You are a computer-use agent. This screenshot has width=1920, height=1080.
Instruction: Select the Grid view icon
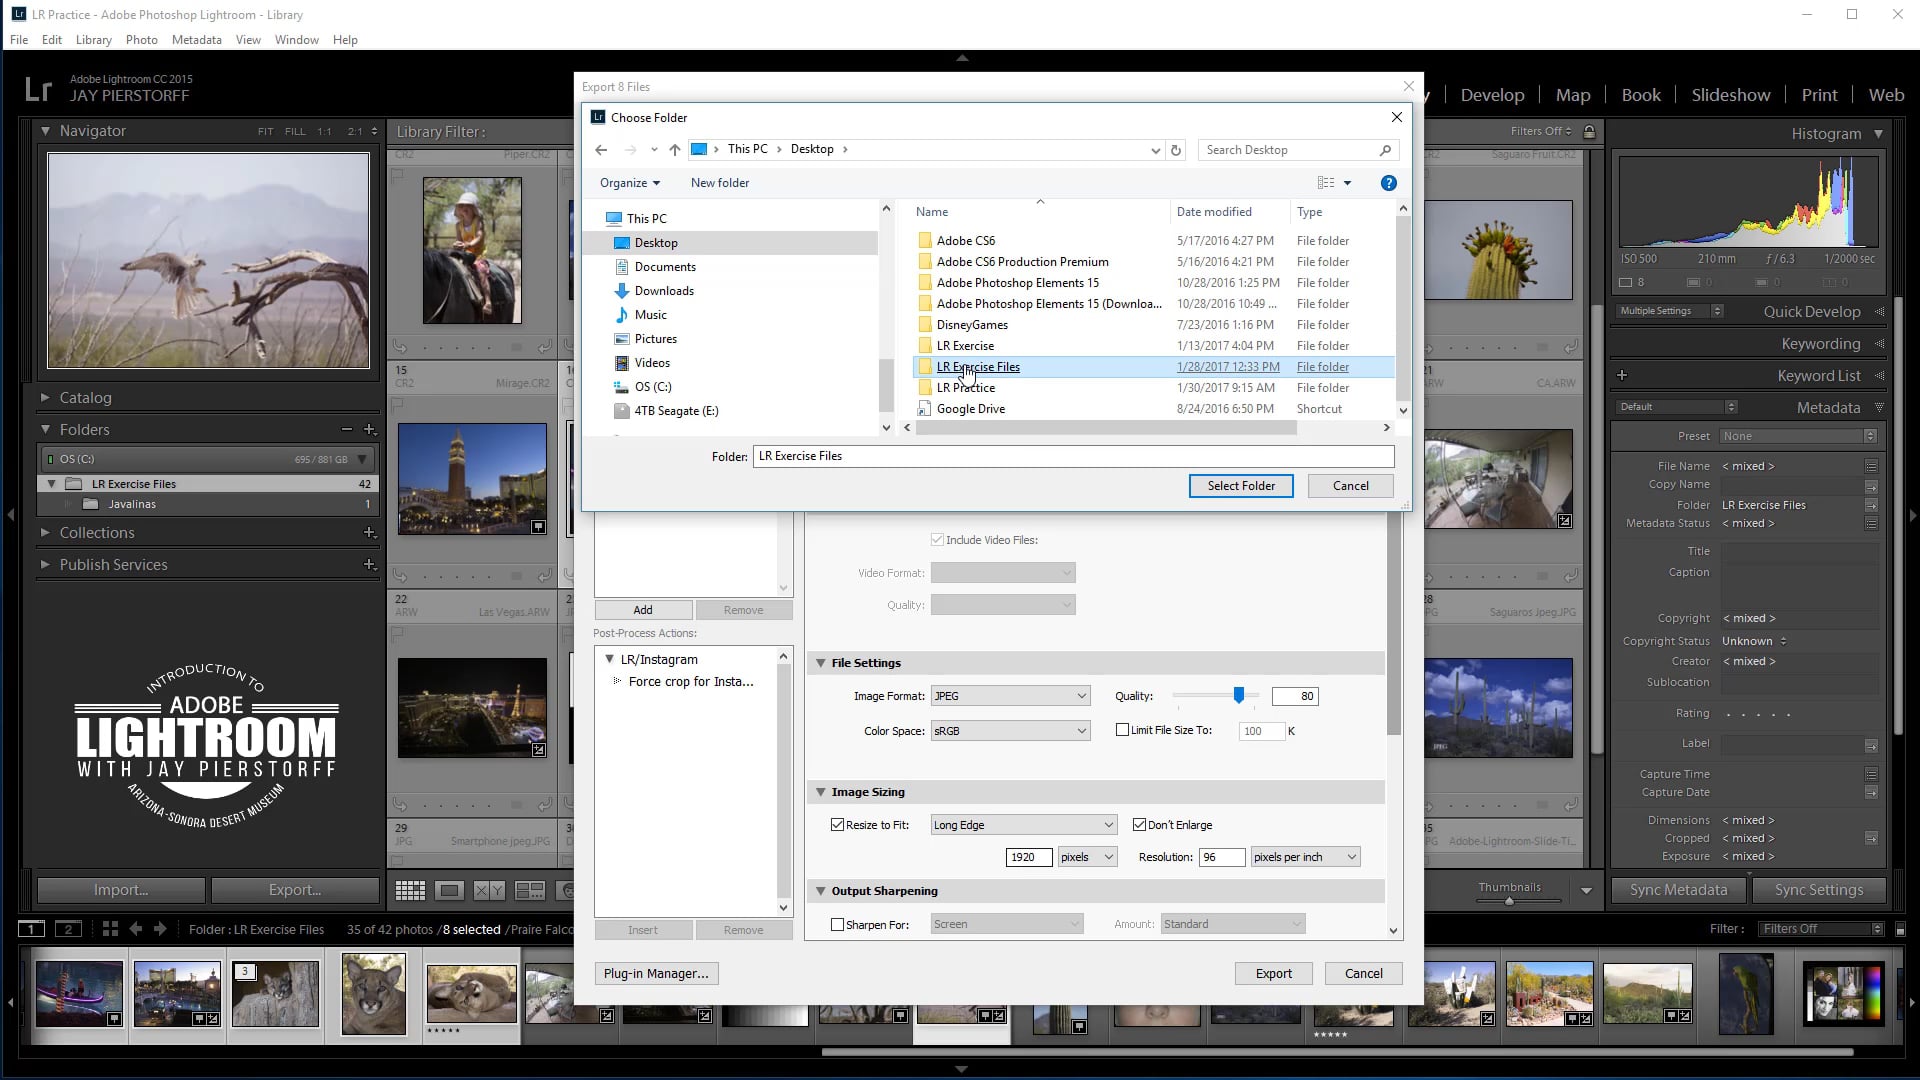[410, 890]
